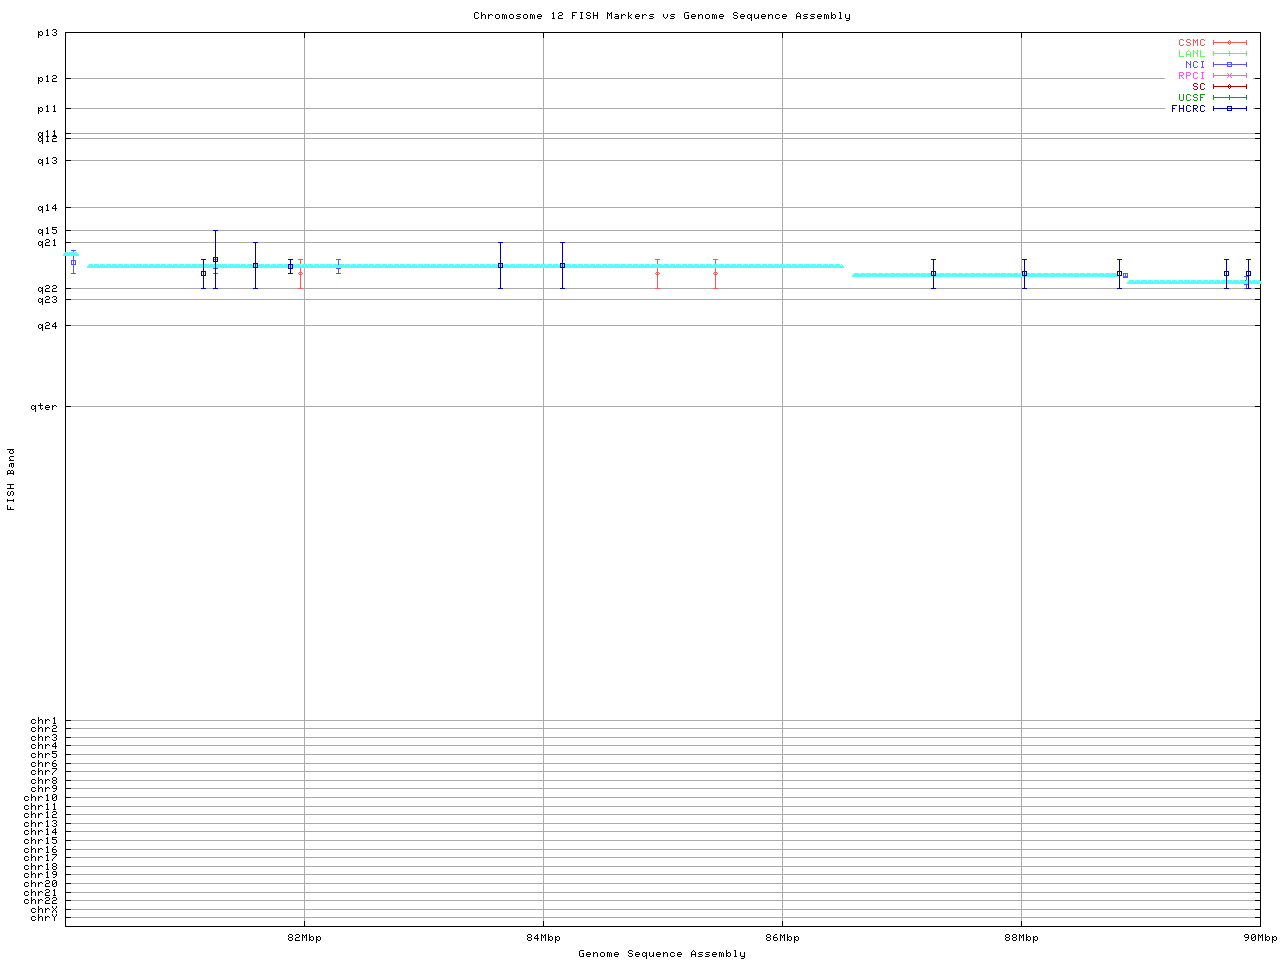1280x960 pixels.
Task: Click the blue data marker at 88Mbp
Action: pyautogui.click(x=1024, y=274)
